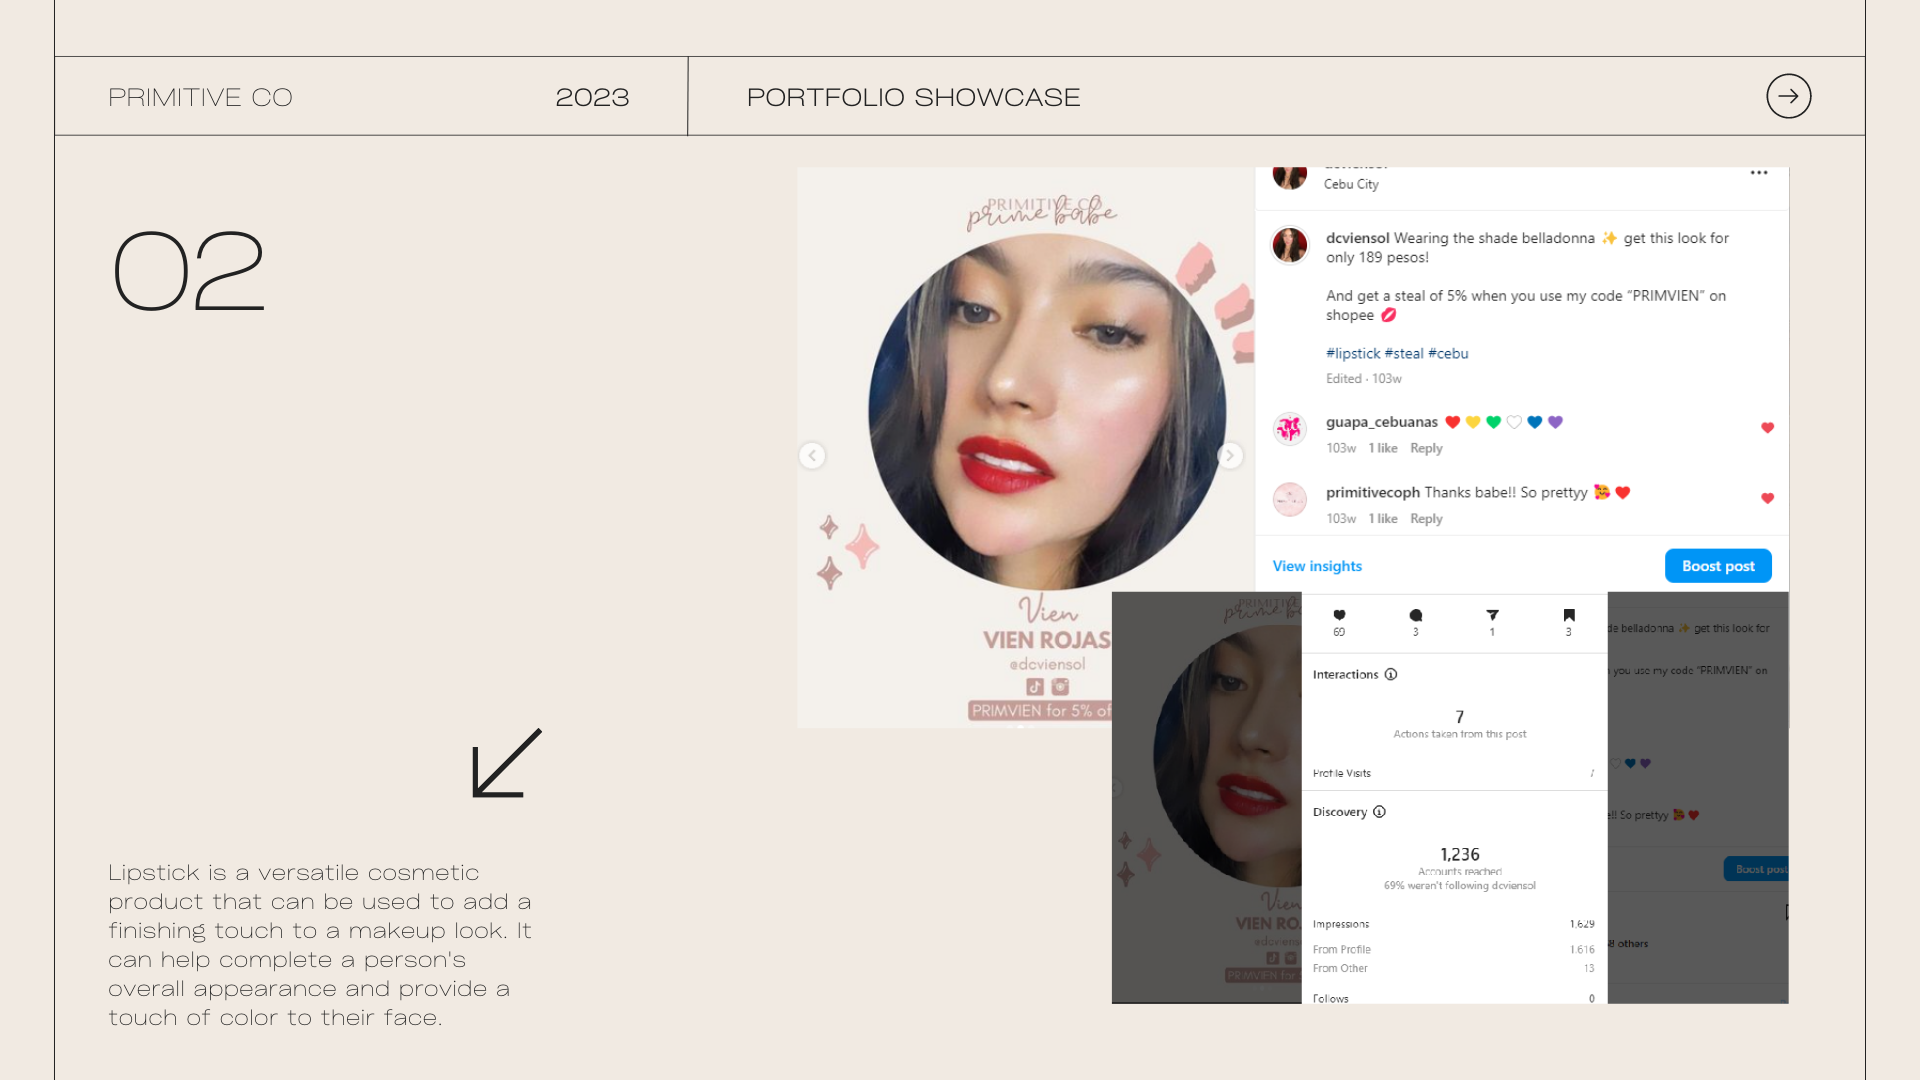Open the three-dots post options menu
The width and height of the screenshot is (1920, 1080).
coord(1759,173)
